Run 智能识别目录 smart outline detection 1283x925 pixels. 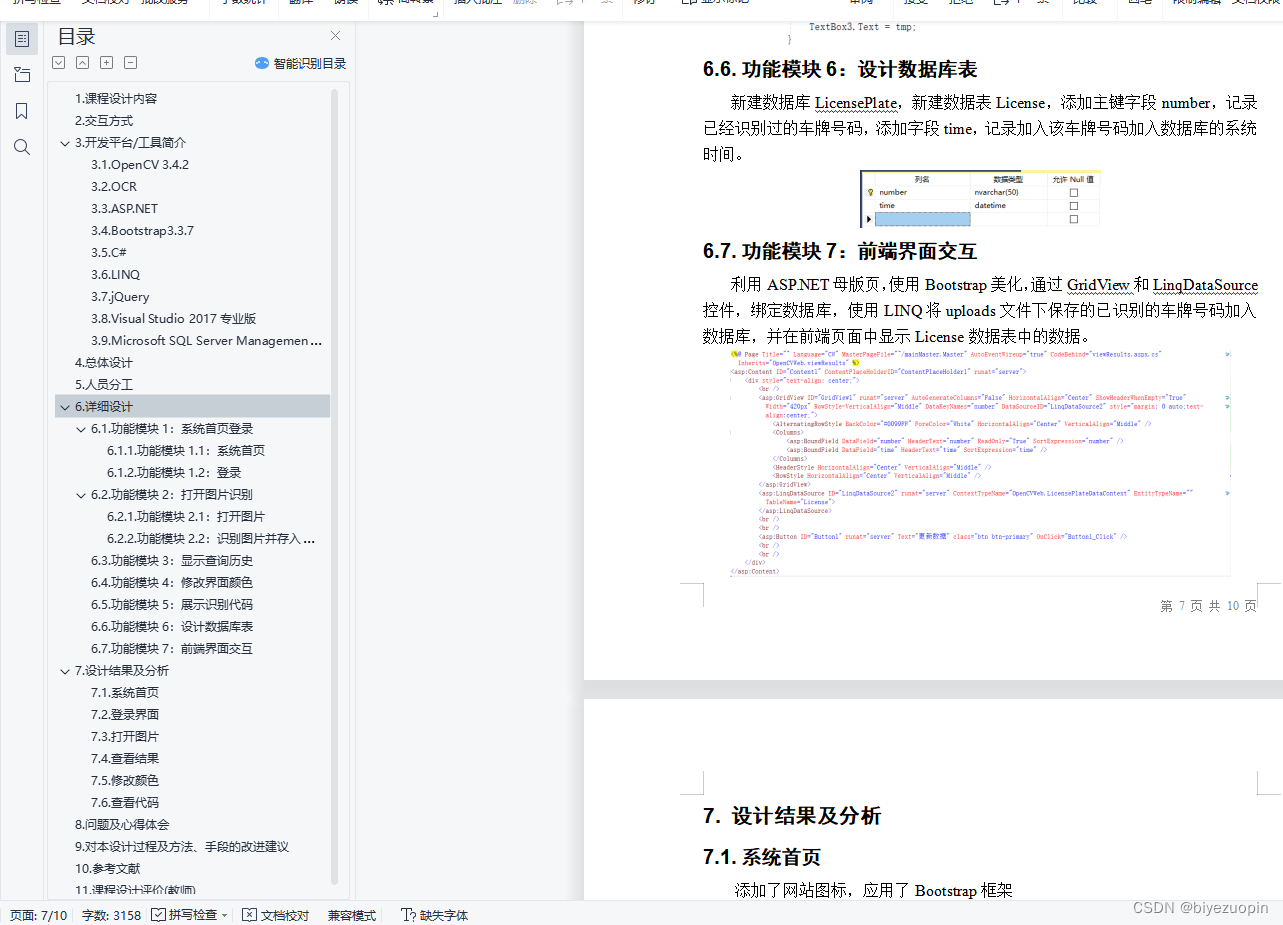300,63
